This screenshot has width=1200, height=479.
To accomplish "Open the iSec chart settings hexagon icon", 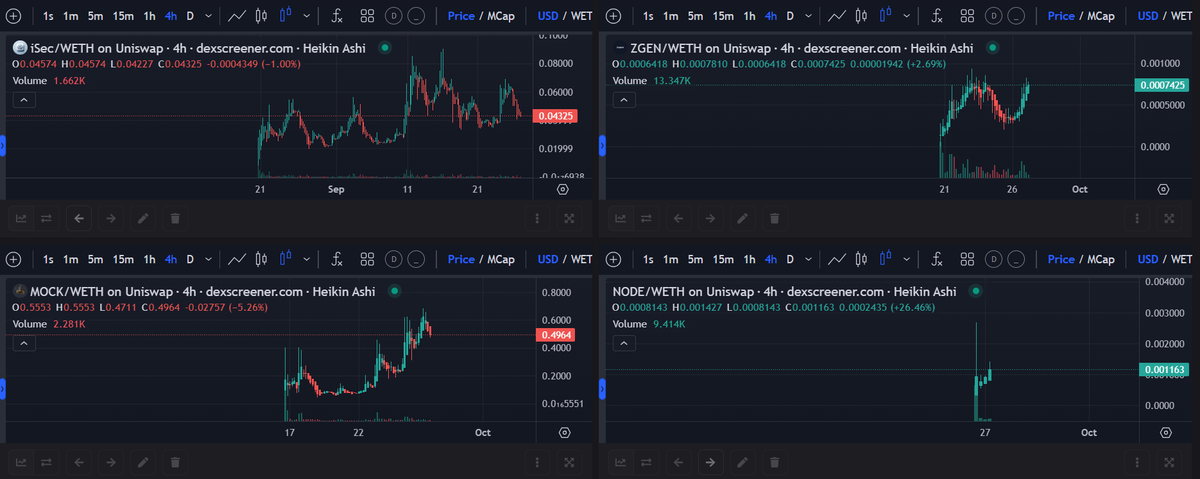I will pyautogui.click(x=563, y=188).
